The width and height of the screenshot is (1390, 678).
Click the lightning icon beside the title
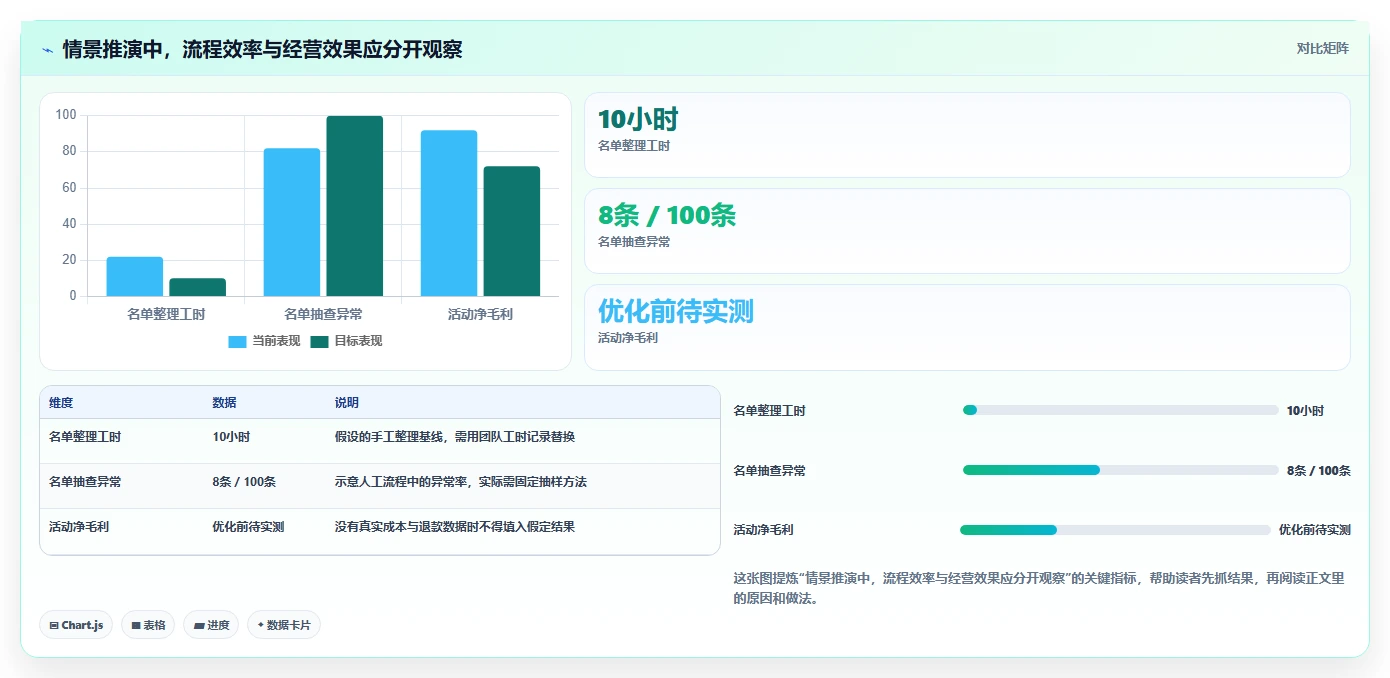point(48,49)
